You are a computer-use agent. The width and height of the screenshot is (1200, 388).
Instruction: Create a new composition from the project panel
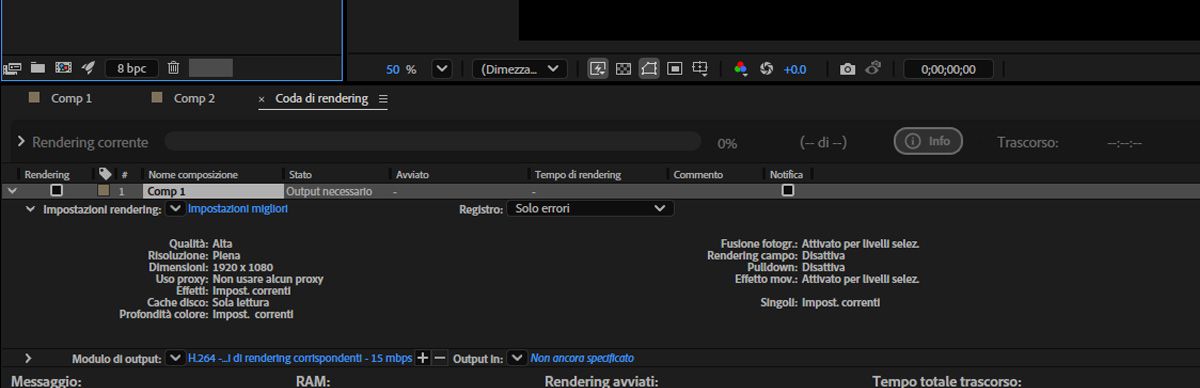click(63, 68)
